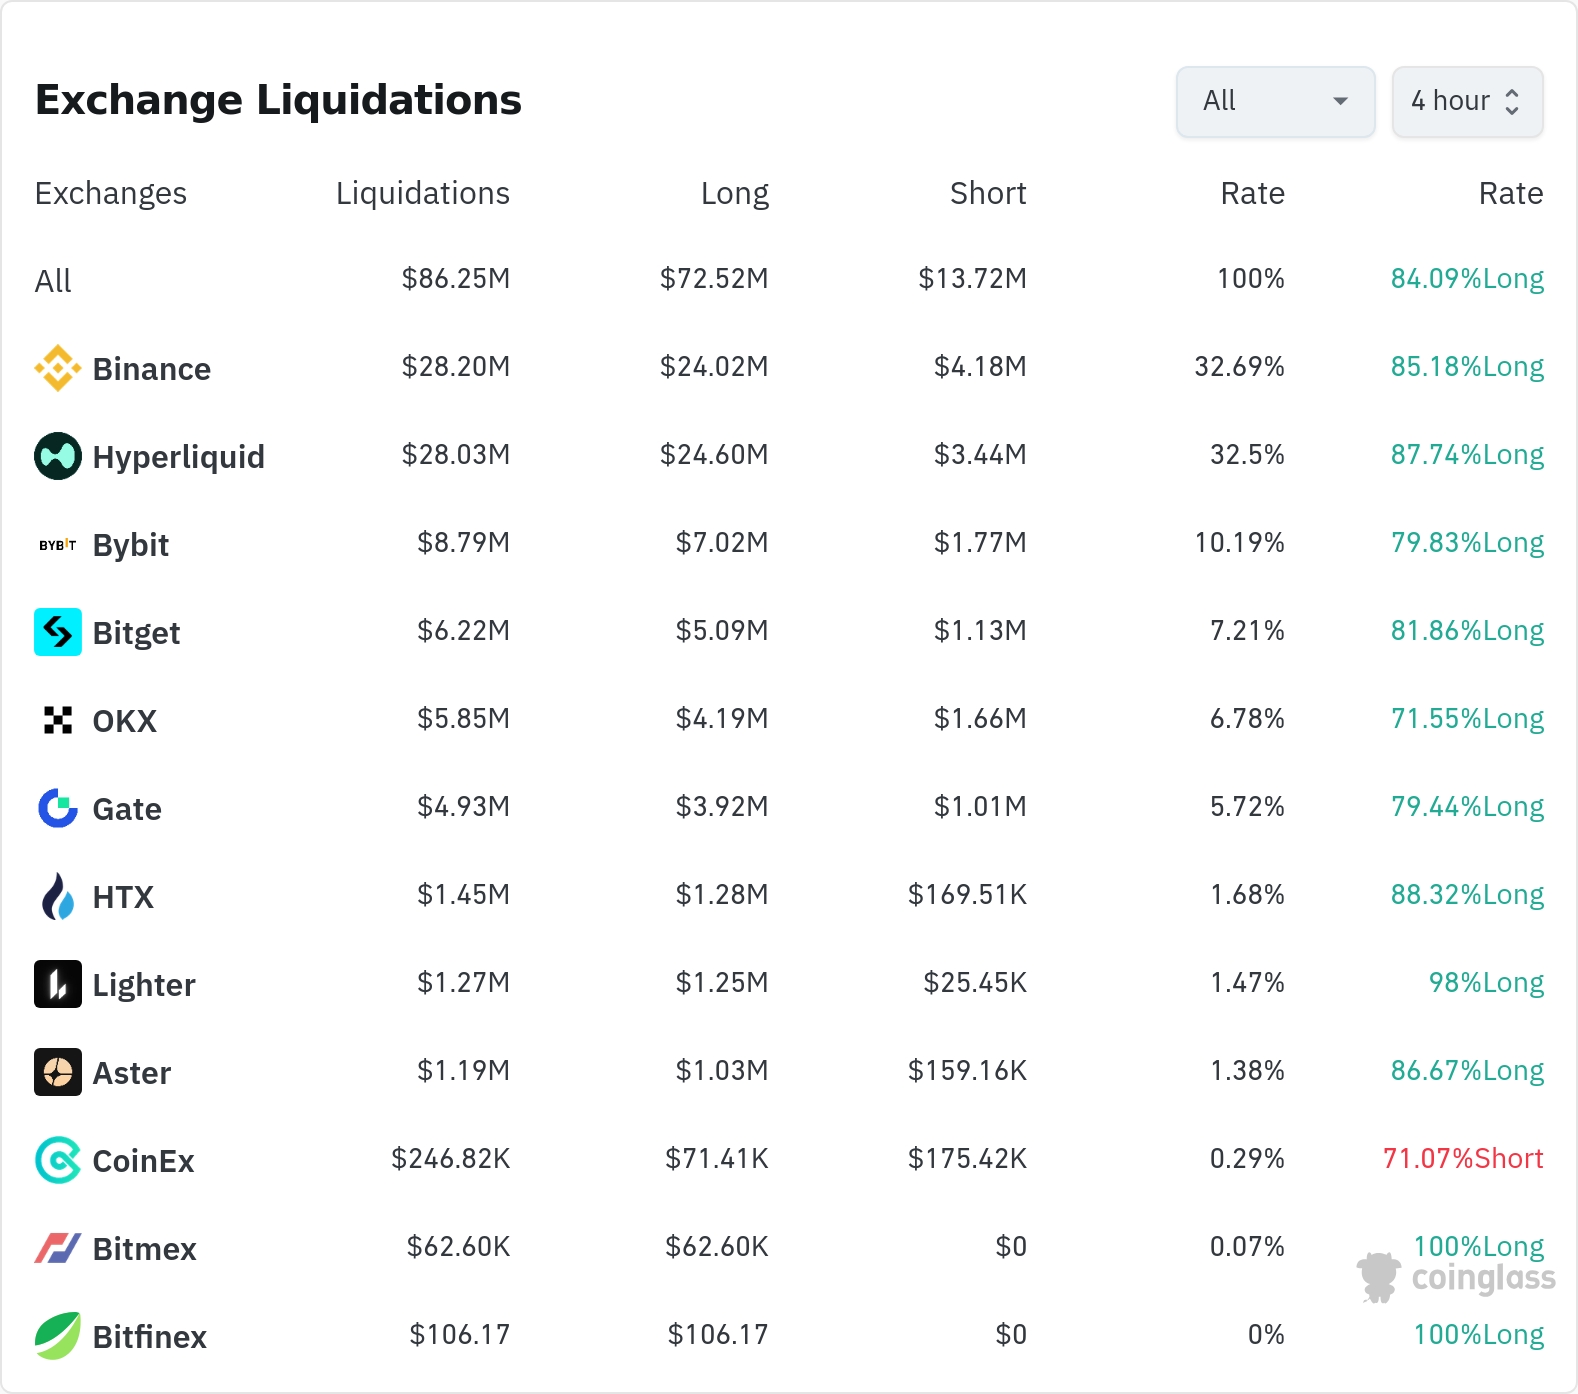This screenshot has width=1578, height=1394.
Task: Click the Bitget logo icon
Action: [x=58, y=632]
